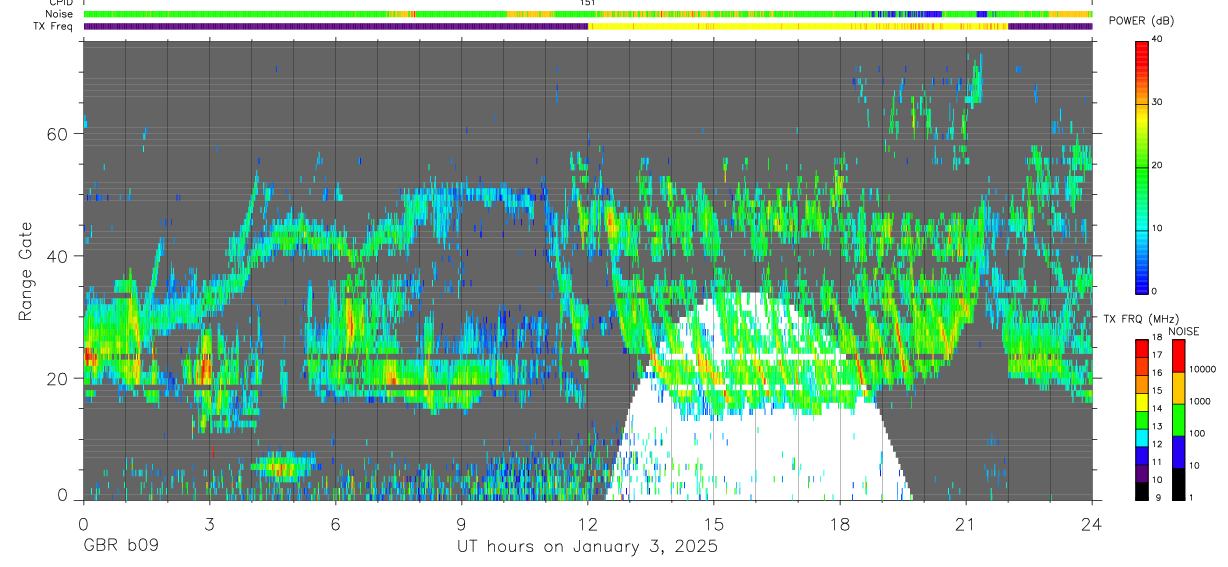
Task: Click the 30 value on the POWER scale
Action: [1157, 102]
